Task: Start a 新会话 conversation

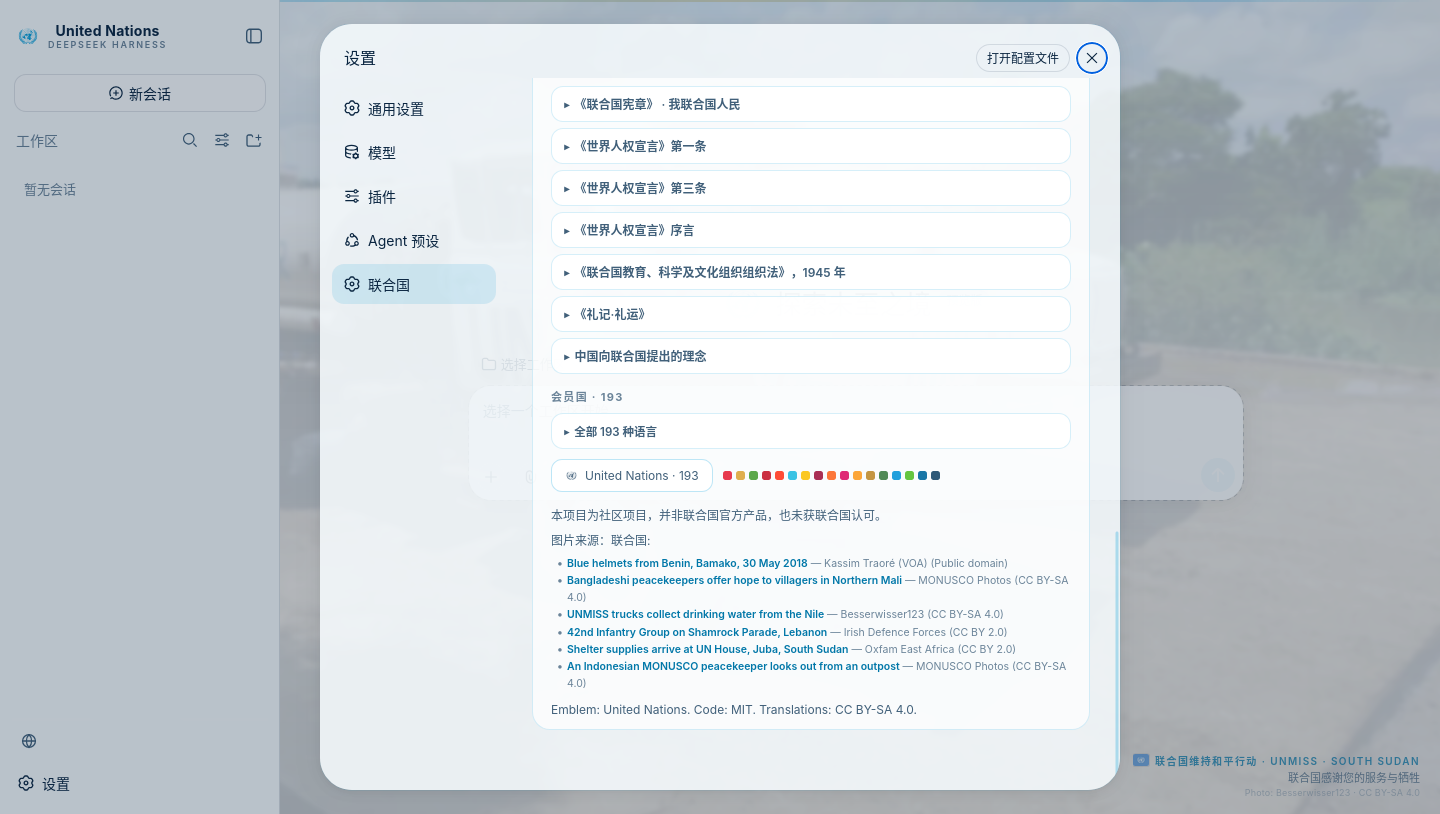Action: tap(140, 93)
